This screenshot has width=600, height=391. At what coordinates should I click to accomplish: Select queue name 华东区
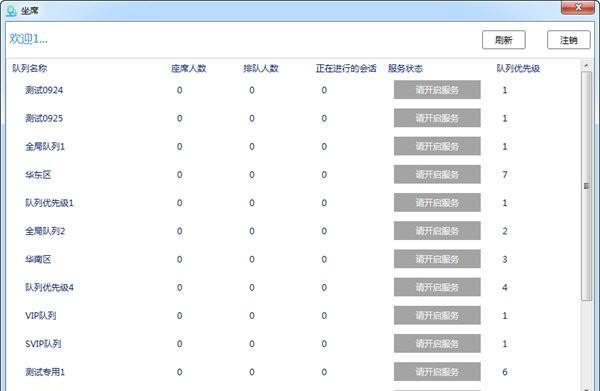(x=38, y=174)
